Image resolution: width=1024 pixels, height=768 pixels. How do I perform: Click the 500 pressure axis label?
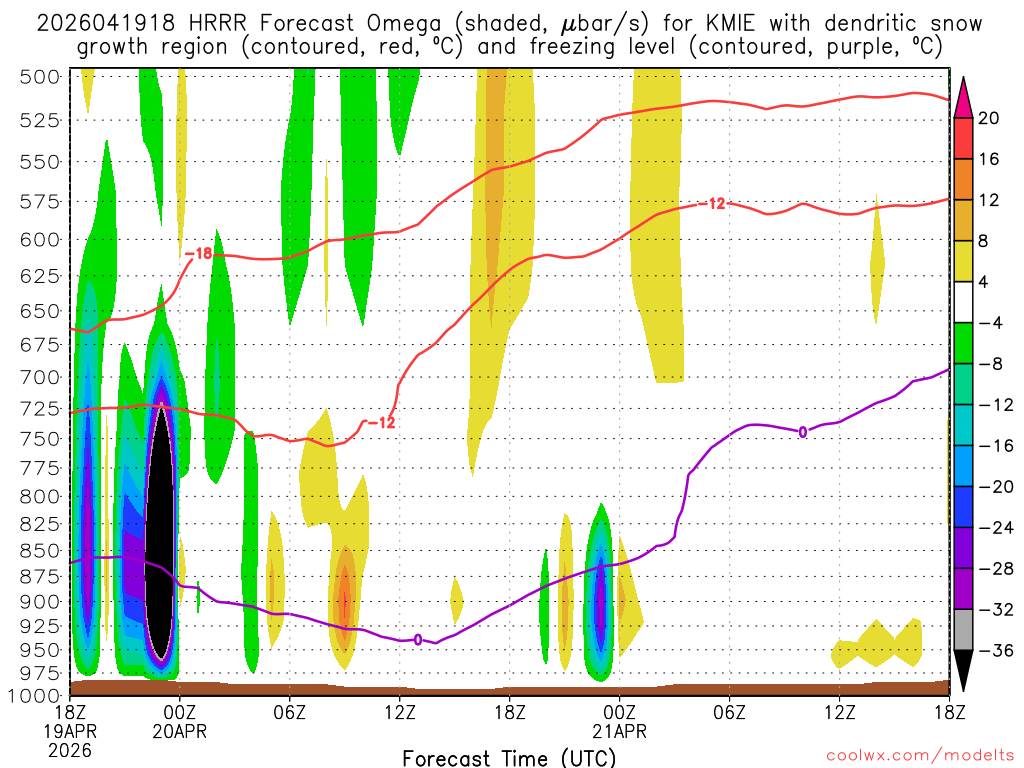[x=40, y=77]
